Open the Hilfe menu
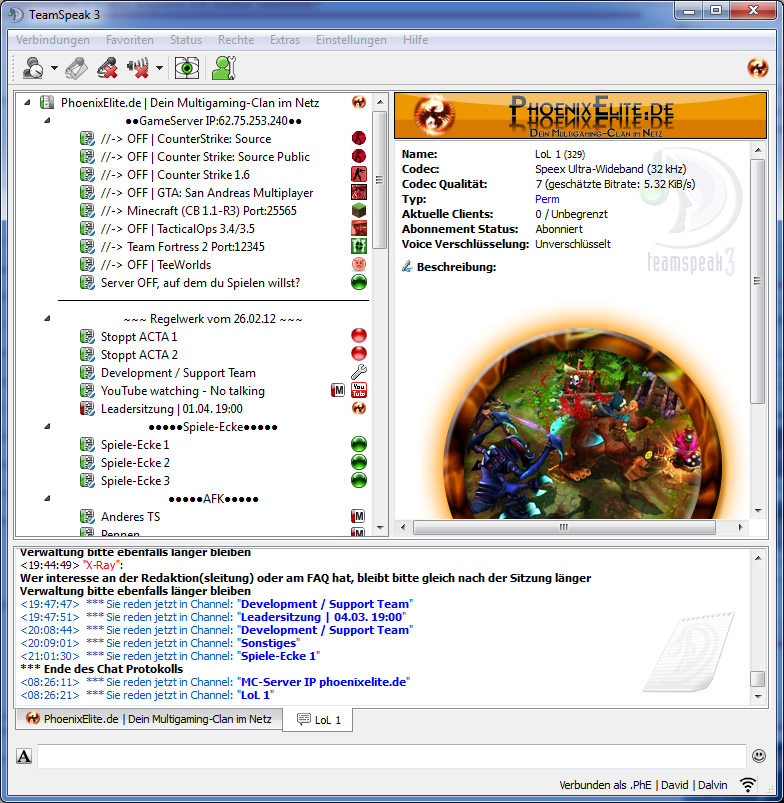The image size is (784, 803). coord(415,40)
